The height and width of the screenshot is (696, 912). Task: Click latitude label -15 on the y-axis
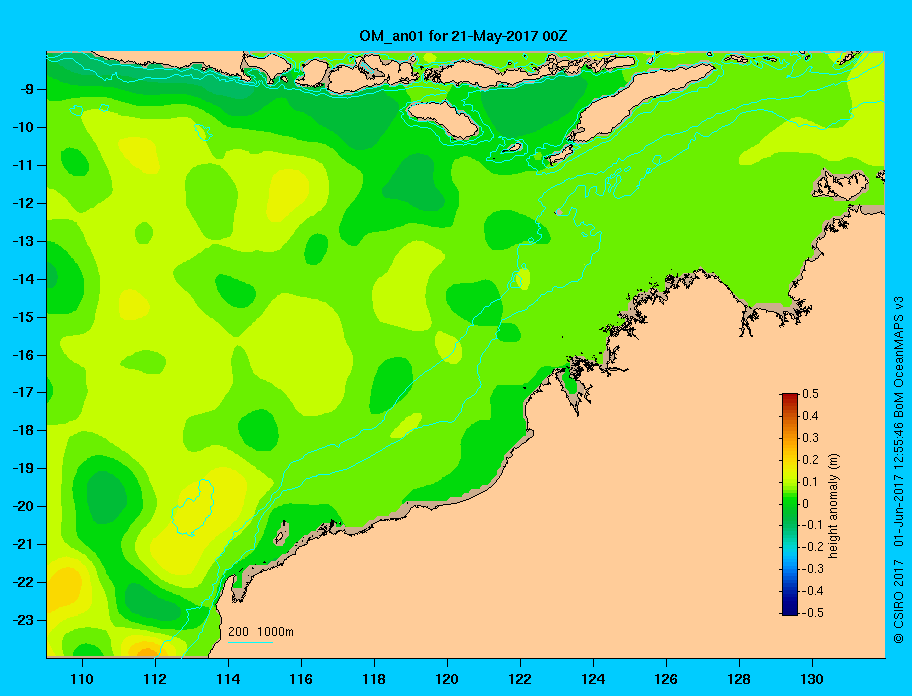[24, 317]
